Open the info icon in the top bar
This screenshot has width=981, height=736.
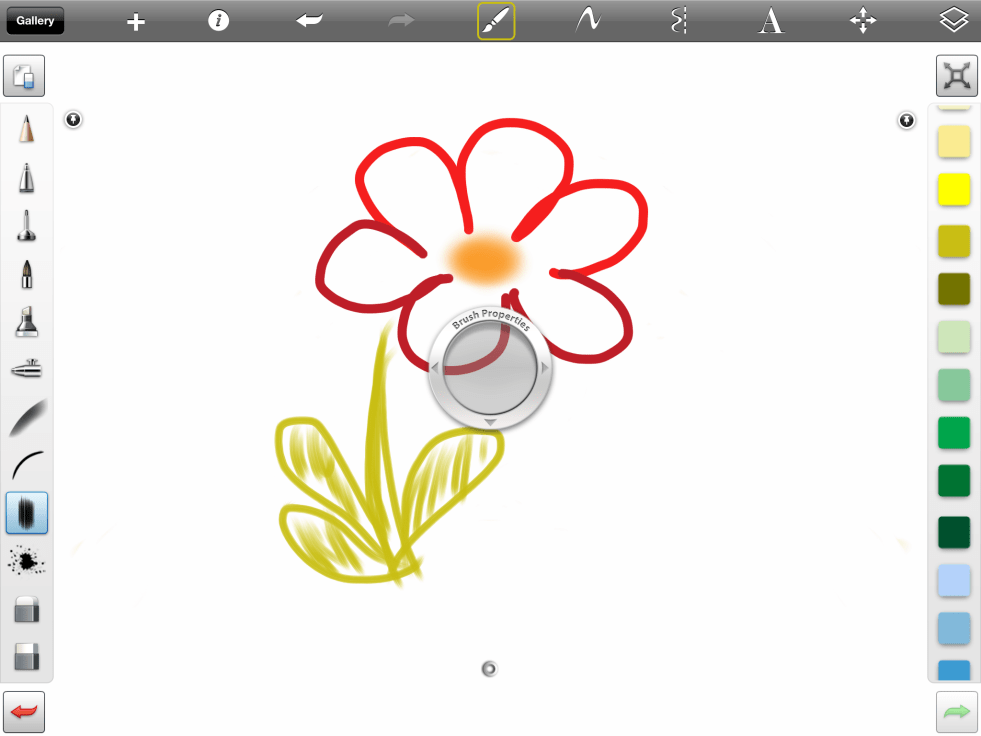coord(219,21)
